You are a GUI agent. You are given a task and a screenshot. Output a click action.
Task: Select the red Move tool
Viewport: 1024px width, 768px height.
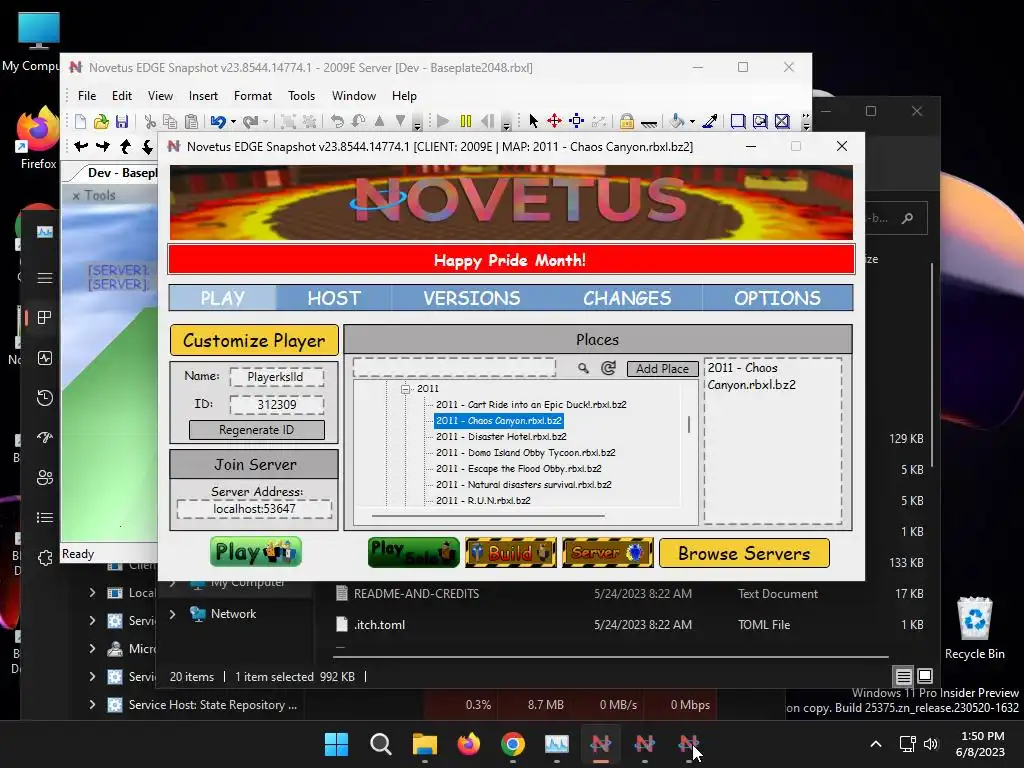(554, 121)
